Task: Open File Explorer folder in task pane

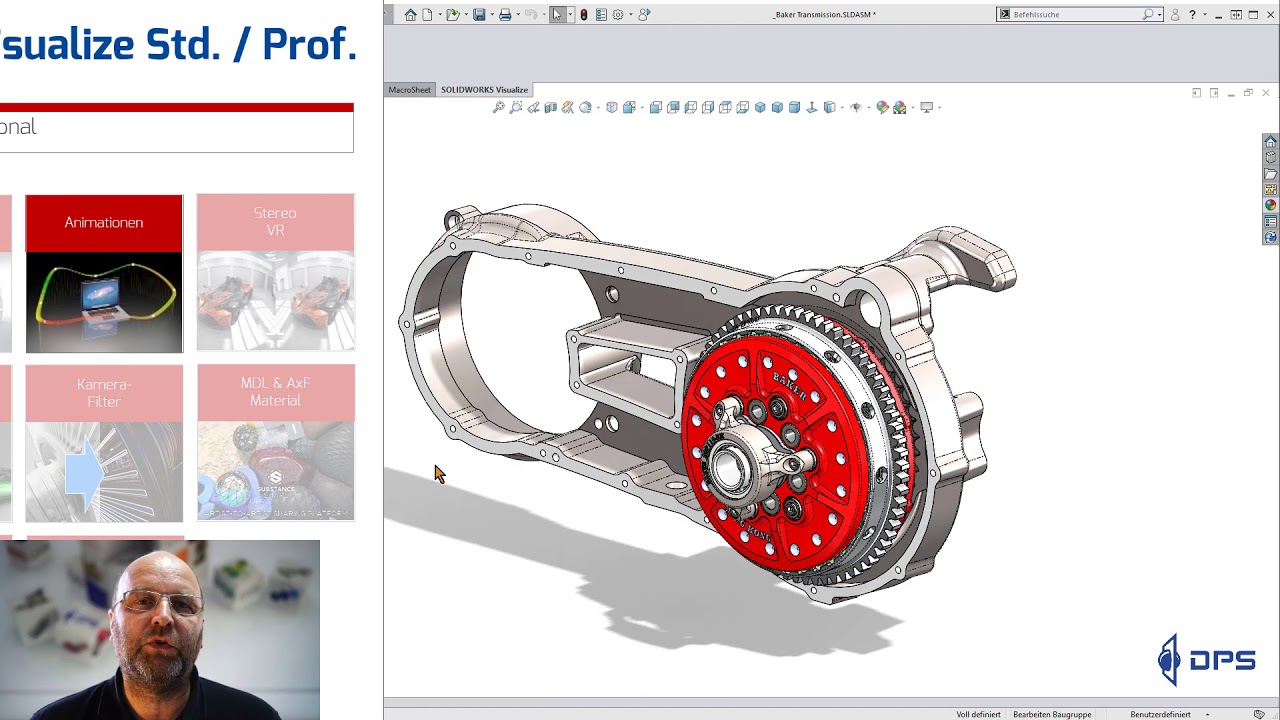Action: [1270, 173]
